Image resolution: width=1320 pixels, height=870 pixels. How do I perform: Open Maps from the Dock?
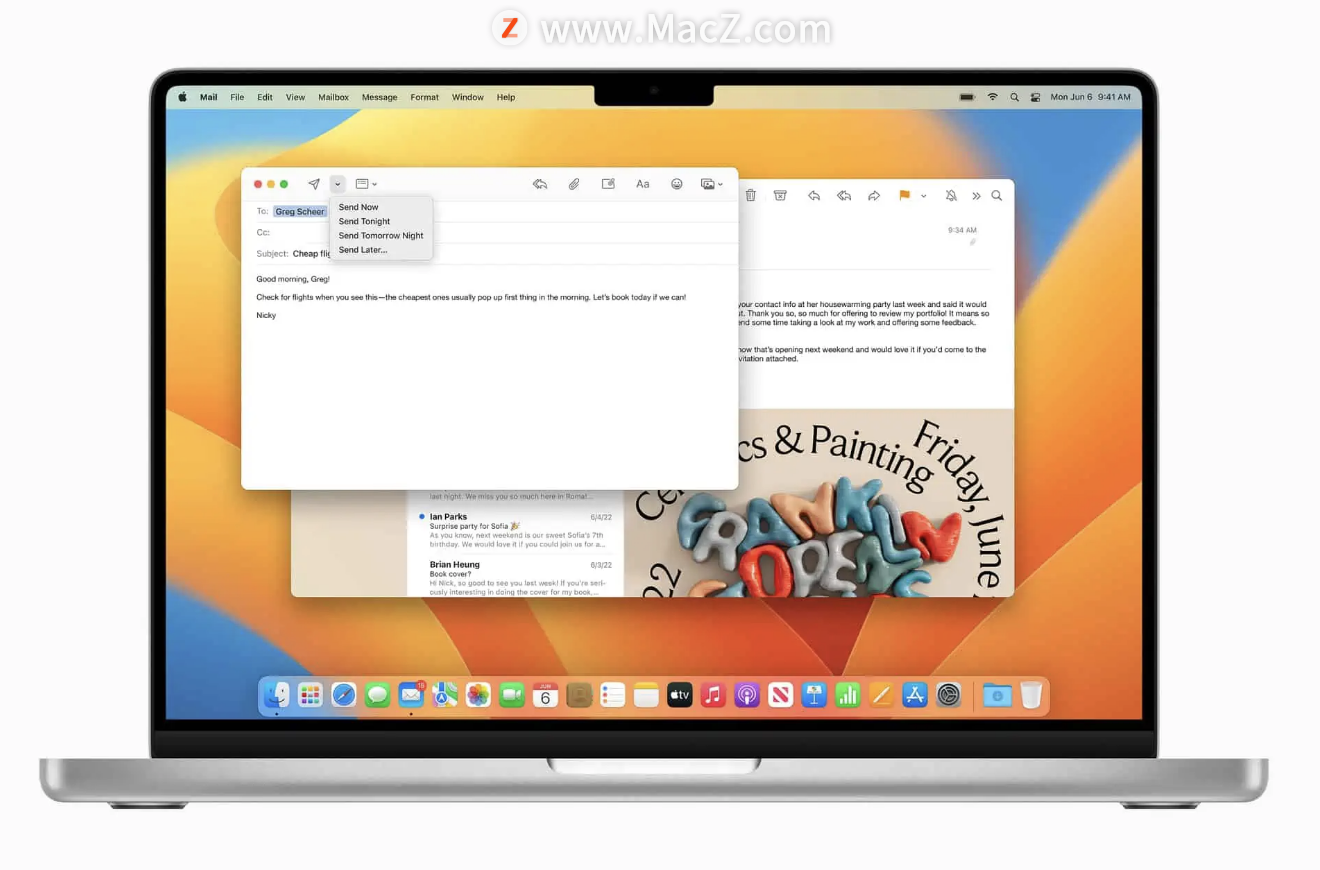445,694
